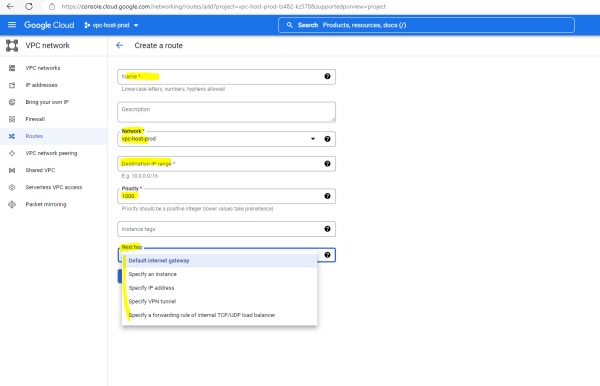Choose Specify an instance option
This screenshot has height=386, width=600.
coord(219,274)
